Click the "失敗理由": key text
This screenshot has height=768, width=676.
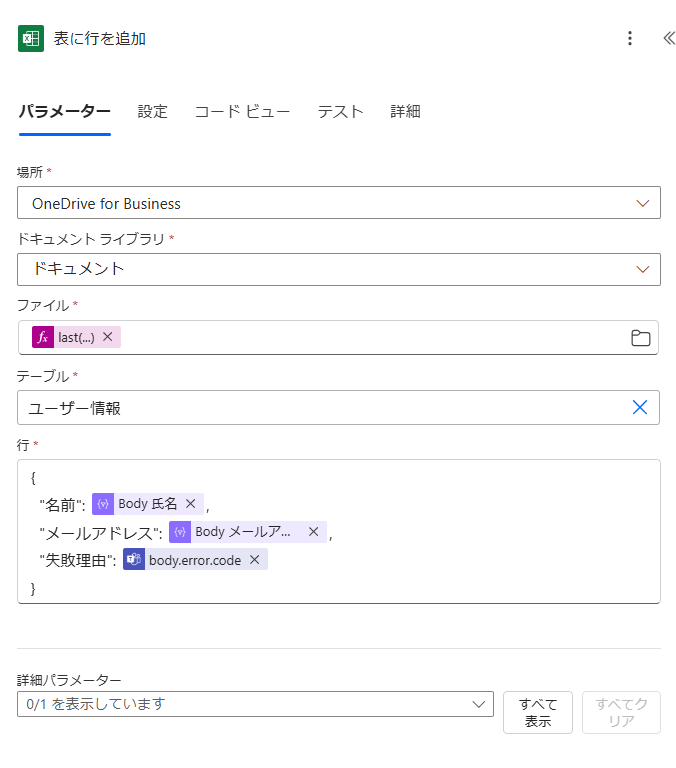[78, 560]
